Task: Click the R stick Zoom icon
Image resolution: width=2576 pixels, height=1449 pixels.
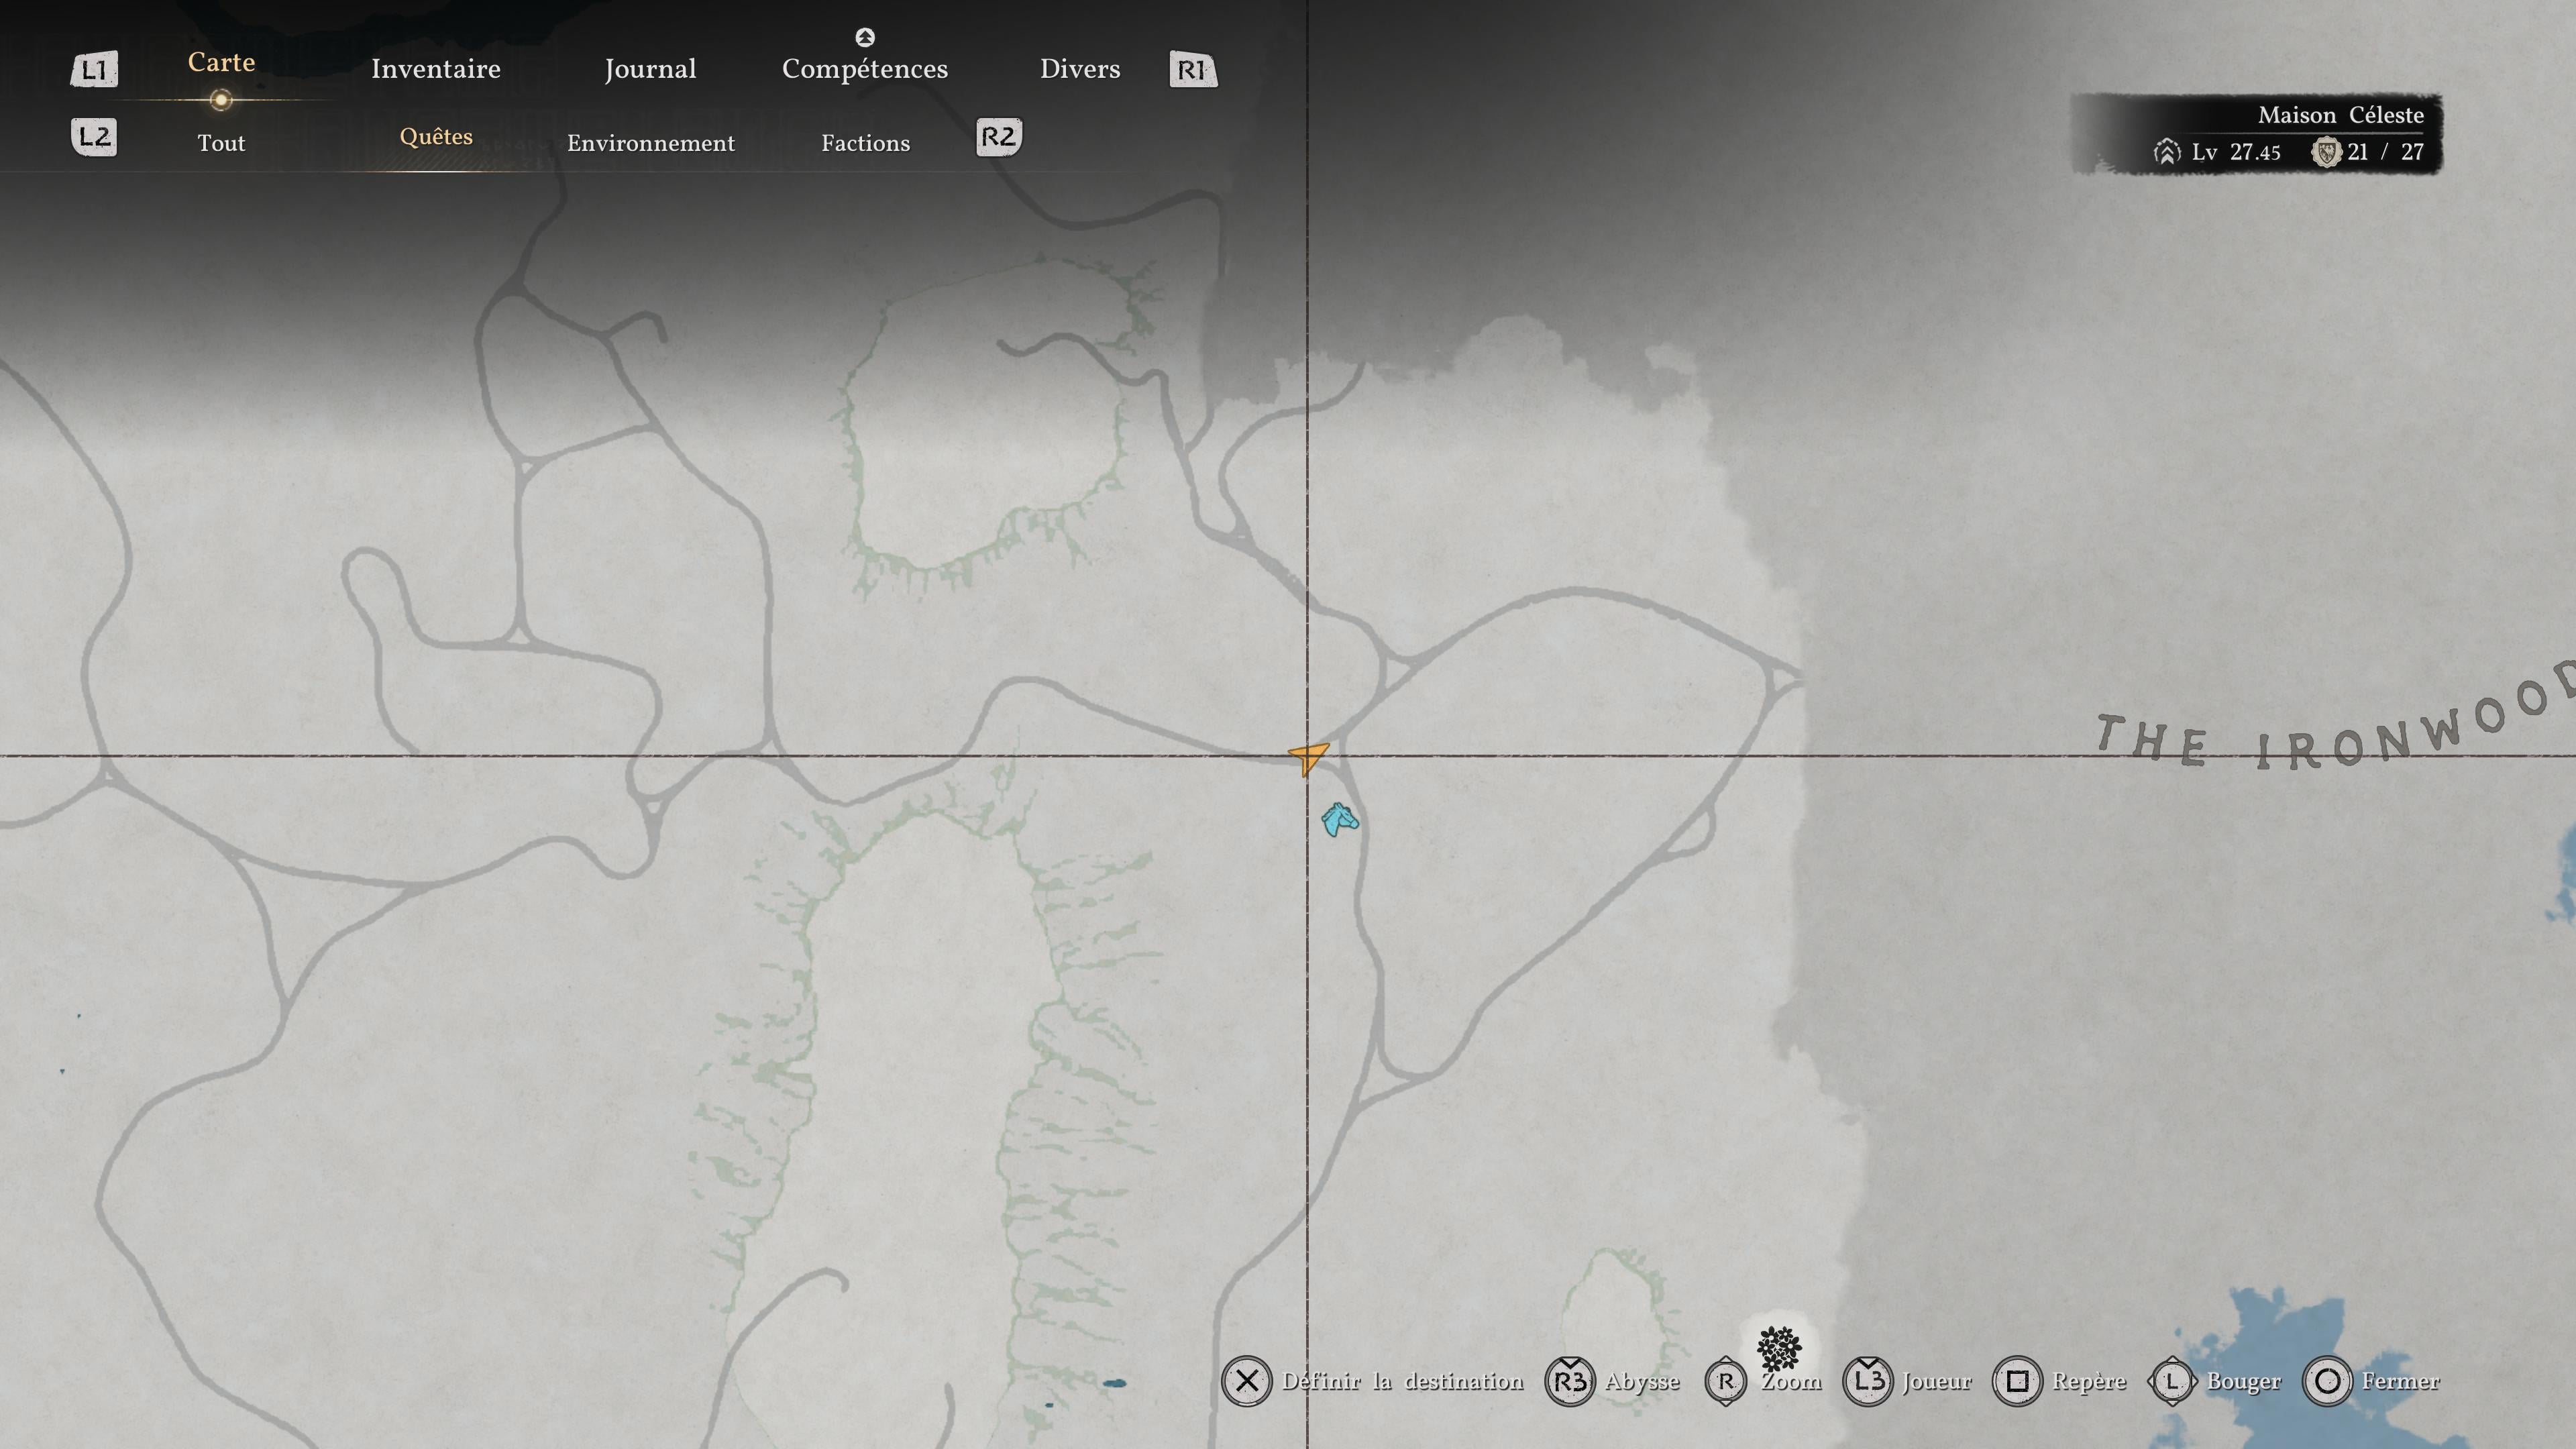Action: tap(1726, 1381)
